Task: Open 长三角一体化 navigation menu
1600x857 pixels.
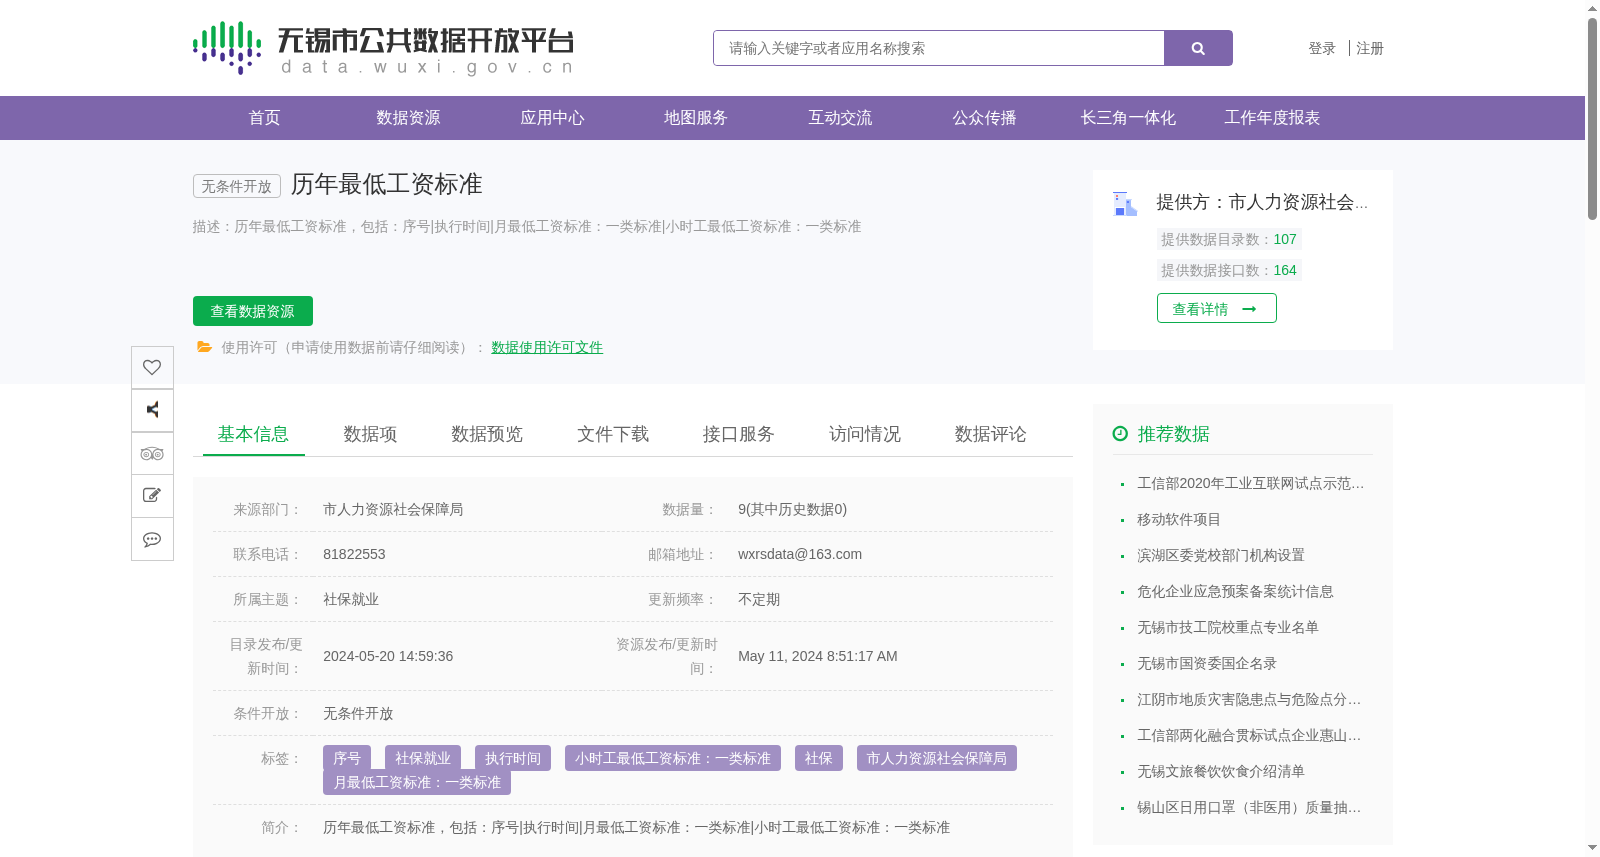Action: (1128, 118)
